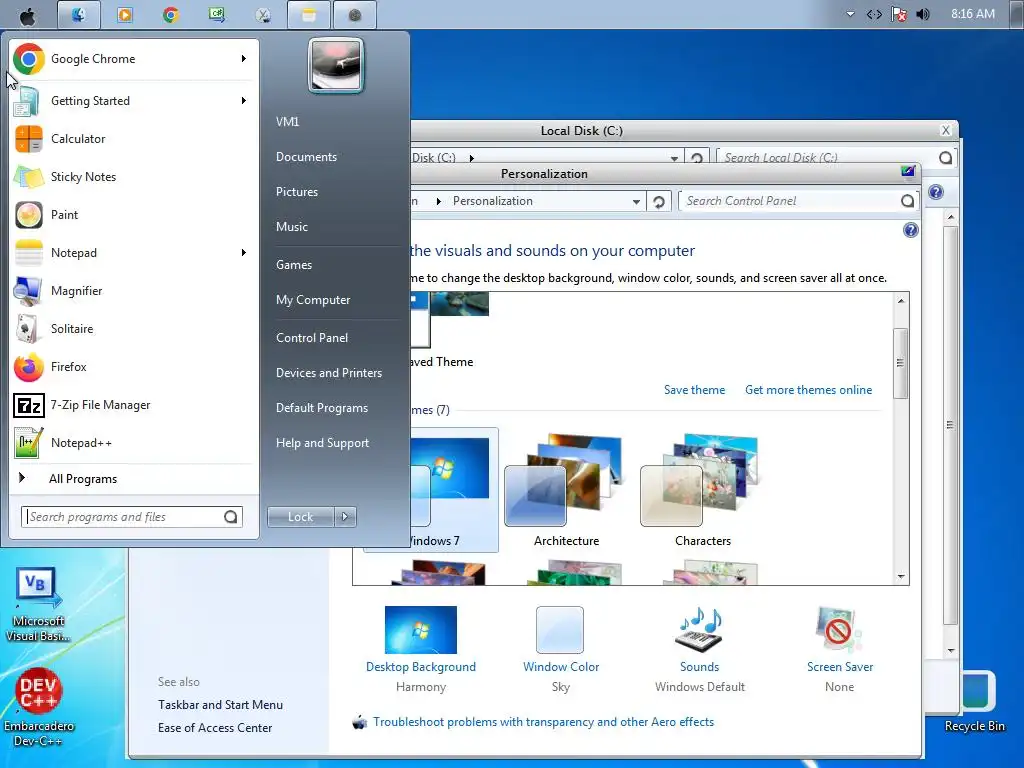Viewport: 1024px width, 768px height.
Task: Click the user account picture
Action: point(336,65)
